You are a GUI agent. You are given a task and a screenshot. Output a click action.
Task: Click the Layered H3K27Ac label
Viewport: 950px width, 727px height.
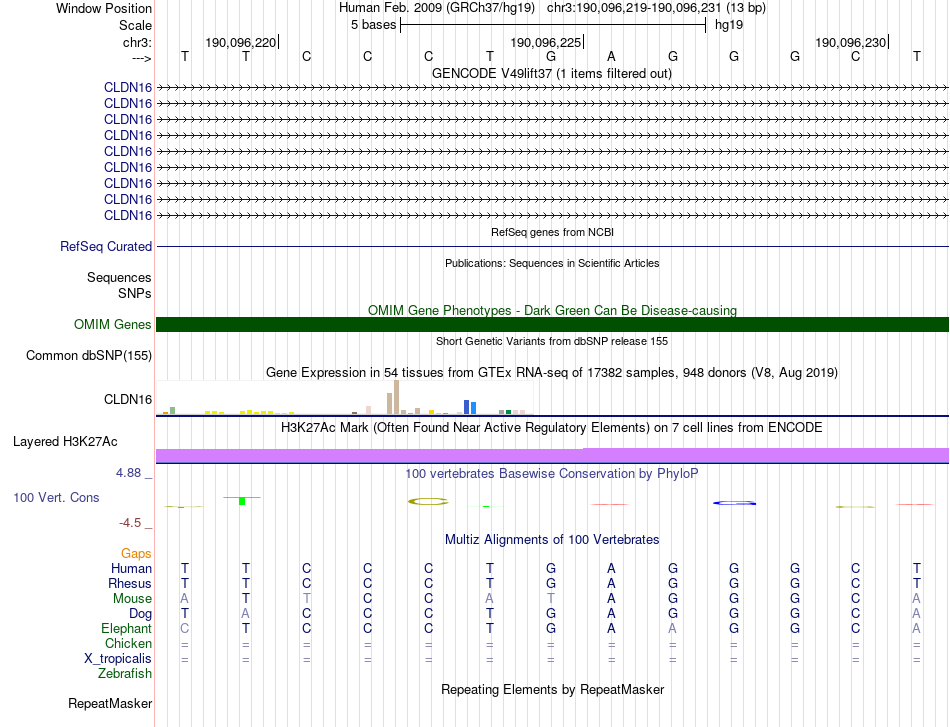[x=65, y=442]
